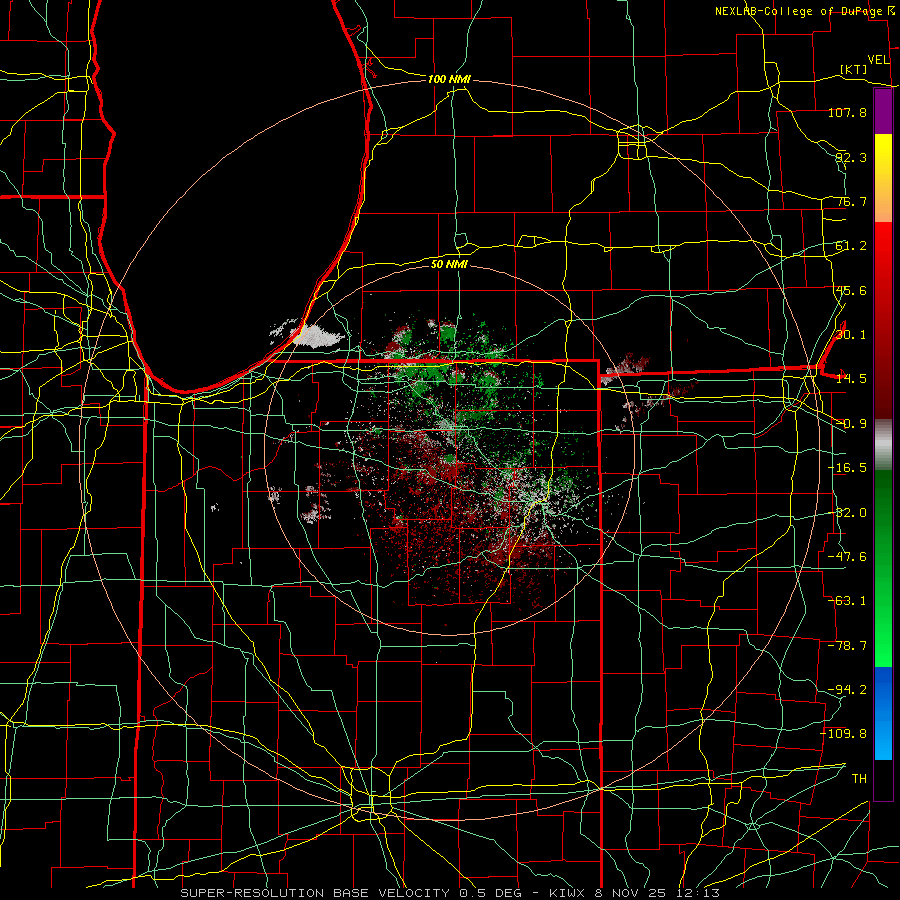
Task: Click the [KT] units label
Action: tap(854, 69)
